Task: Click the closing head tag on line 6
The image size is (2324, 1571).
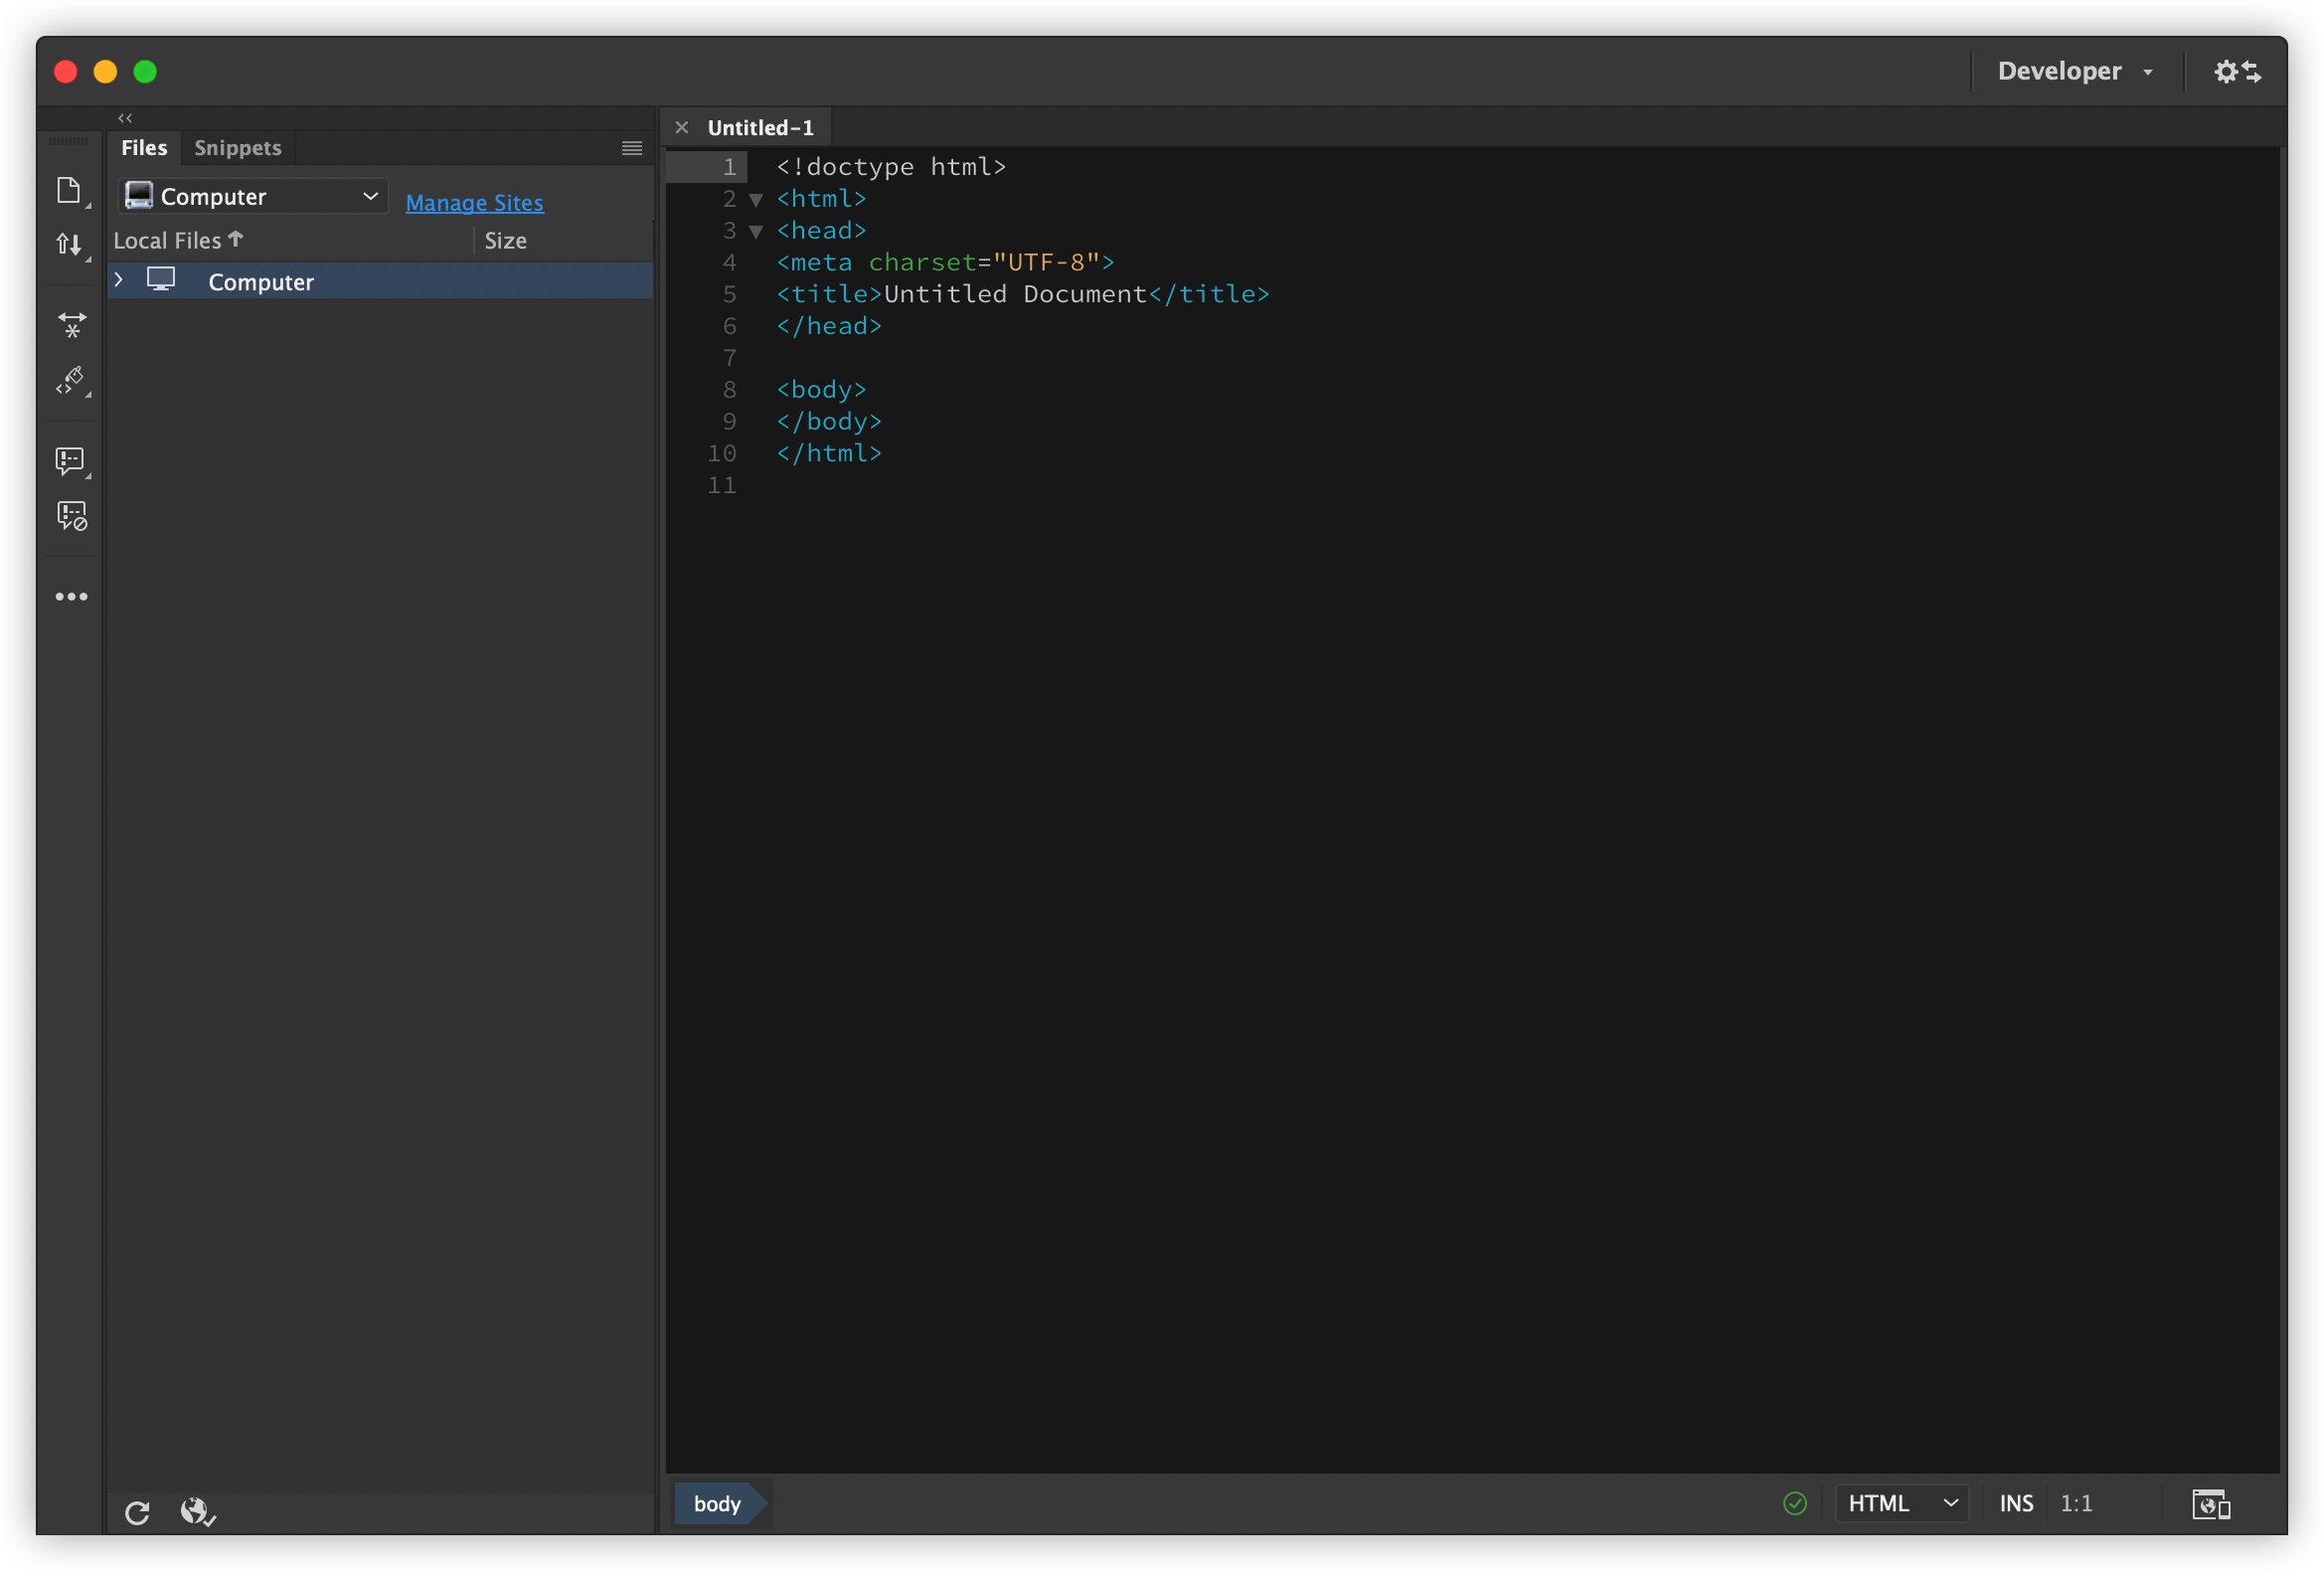Action: coord(829,326)
